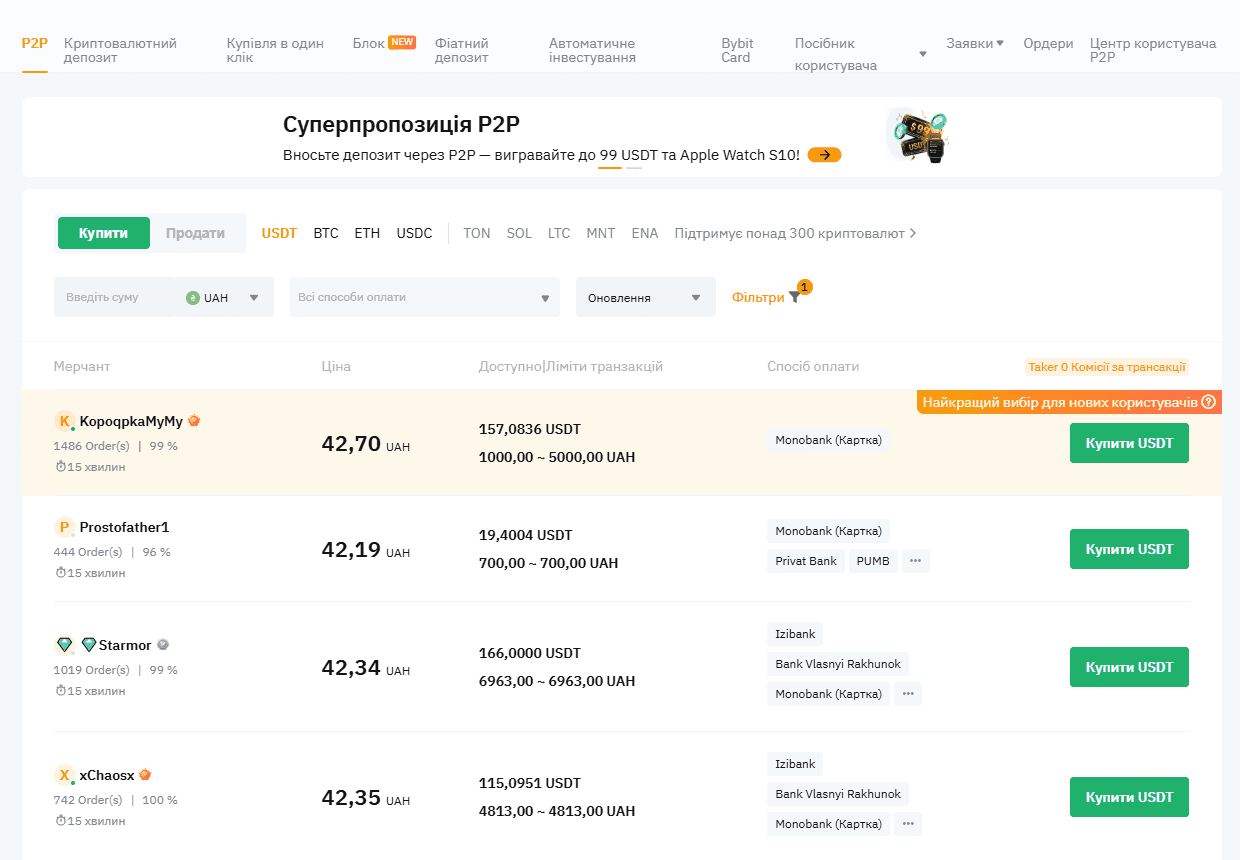Viewport: 1240px width, 860px height.
Task: Expand the list of 300 supported cryptocurrencies
Action: click(796, 233)
